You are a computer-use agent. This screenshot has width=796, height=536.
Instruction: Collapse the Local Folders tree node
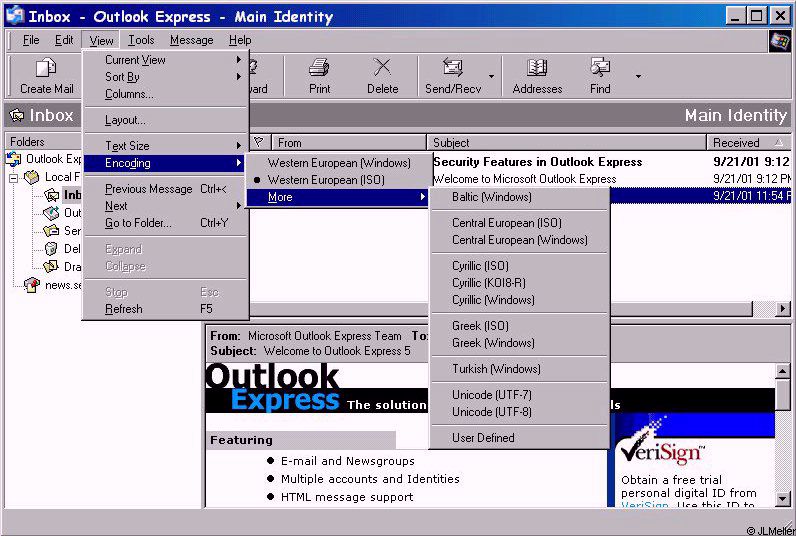[14, 178]
